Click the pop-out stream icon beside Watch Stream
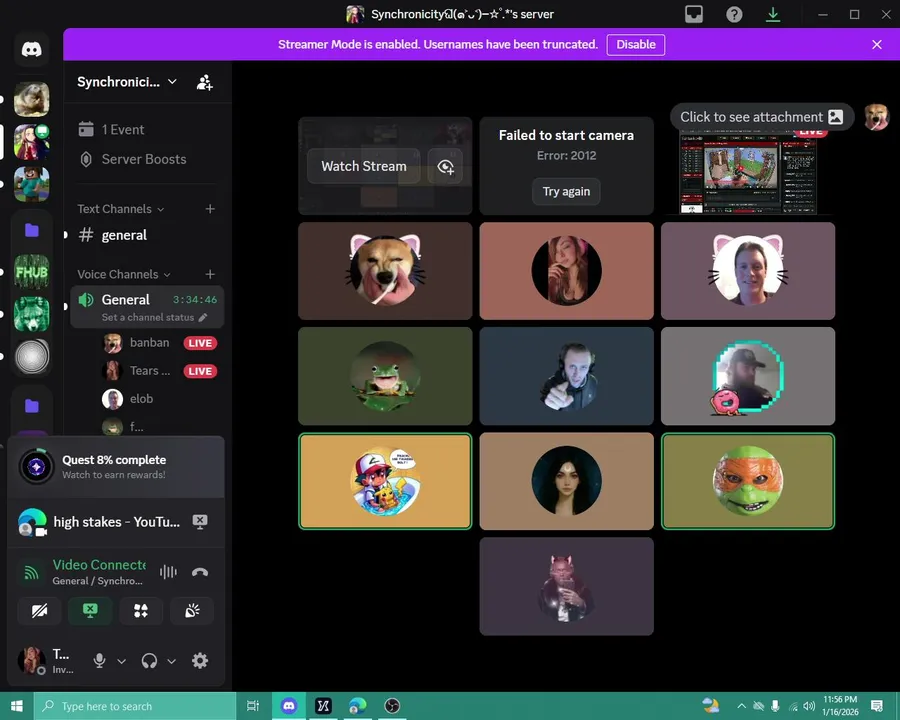Screen dimensions: 900x720 pyautogui.click(x=445, y=167)
